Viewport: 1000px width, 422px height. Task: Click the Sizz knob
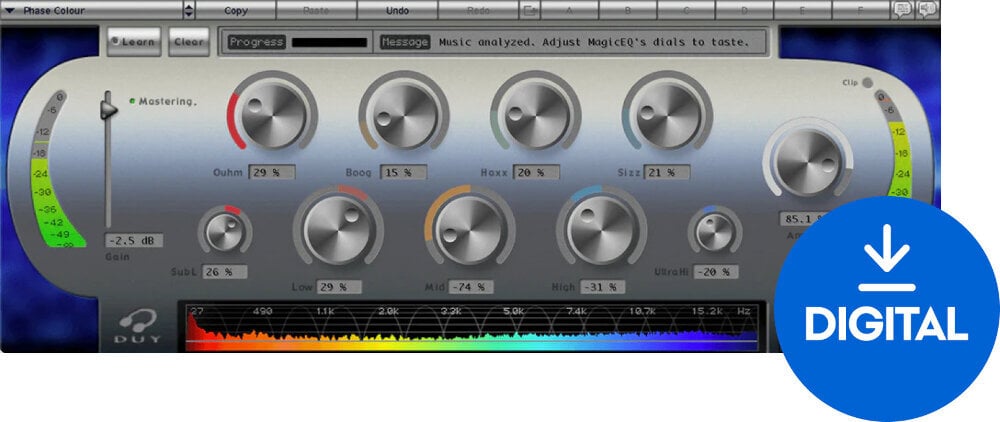click(x=667, y=115)
